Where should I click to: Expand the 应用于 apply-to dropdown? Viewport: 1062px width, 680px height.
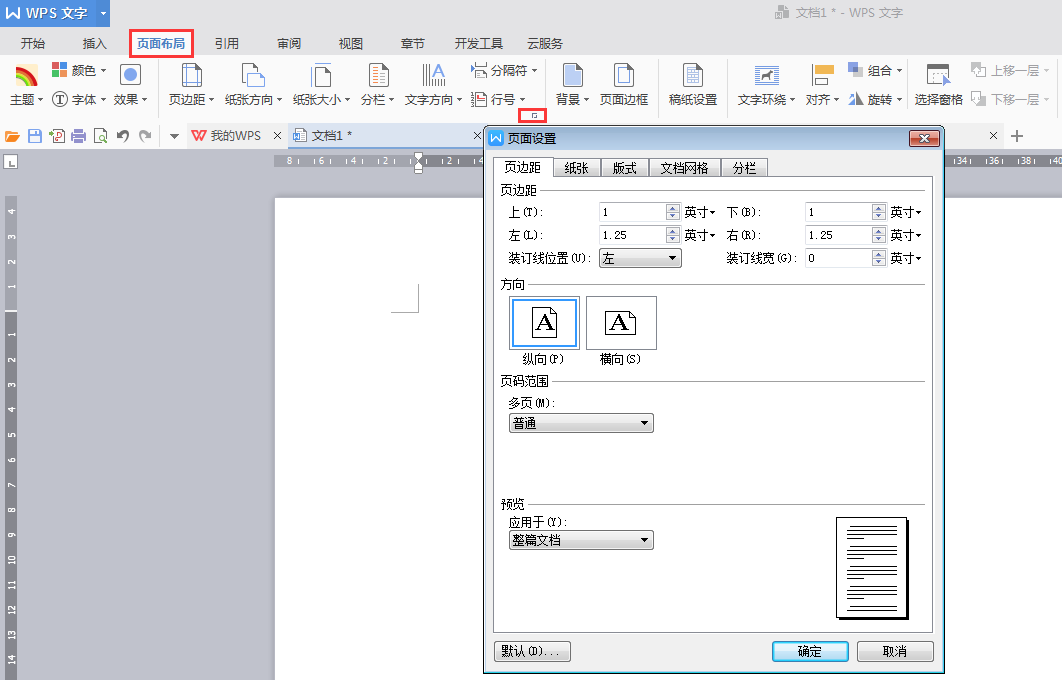[581, 541]
